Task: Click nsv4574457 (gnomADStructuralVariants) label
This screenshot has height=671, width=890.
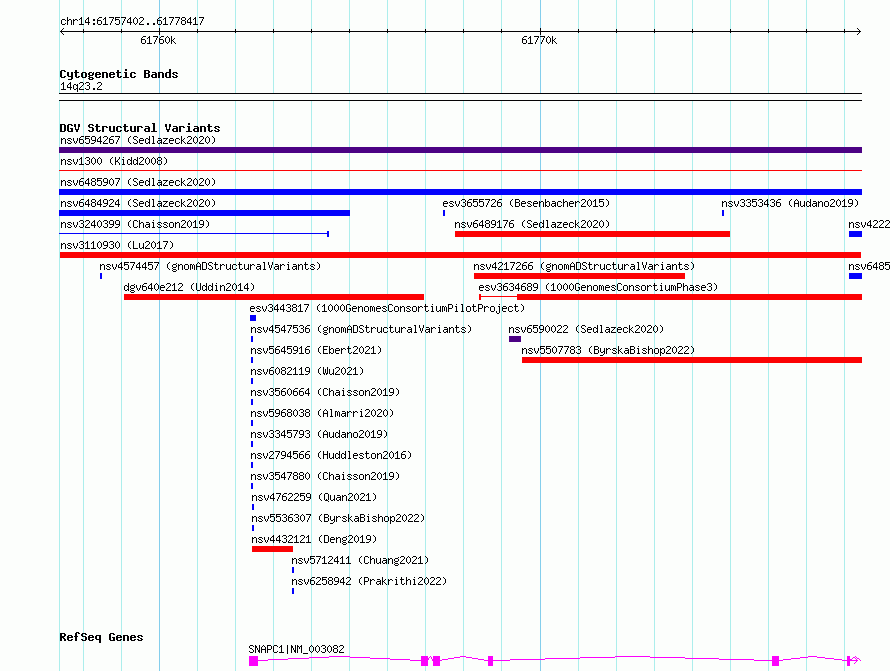Action: click(x=210, y=266)
